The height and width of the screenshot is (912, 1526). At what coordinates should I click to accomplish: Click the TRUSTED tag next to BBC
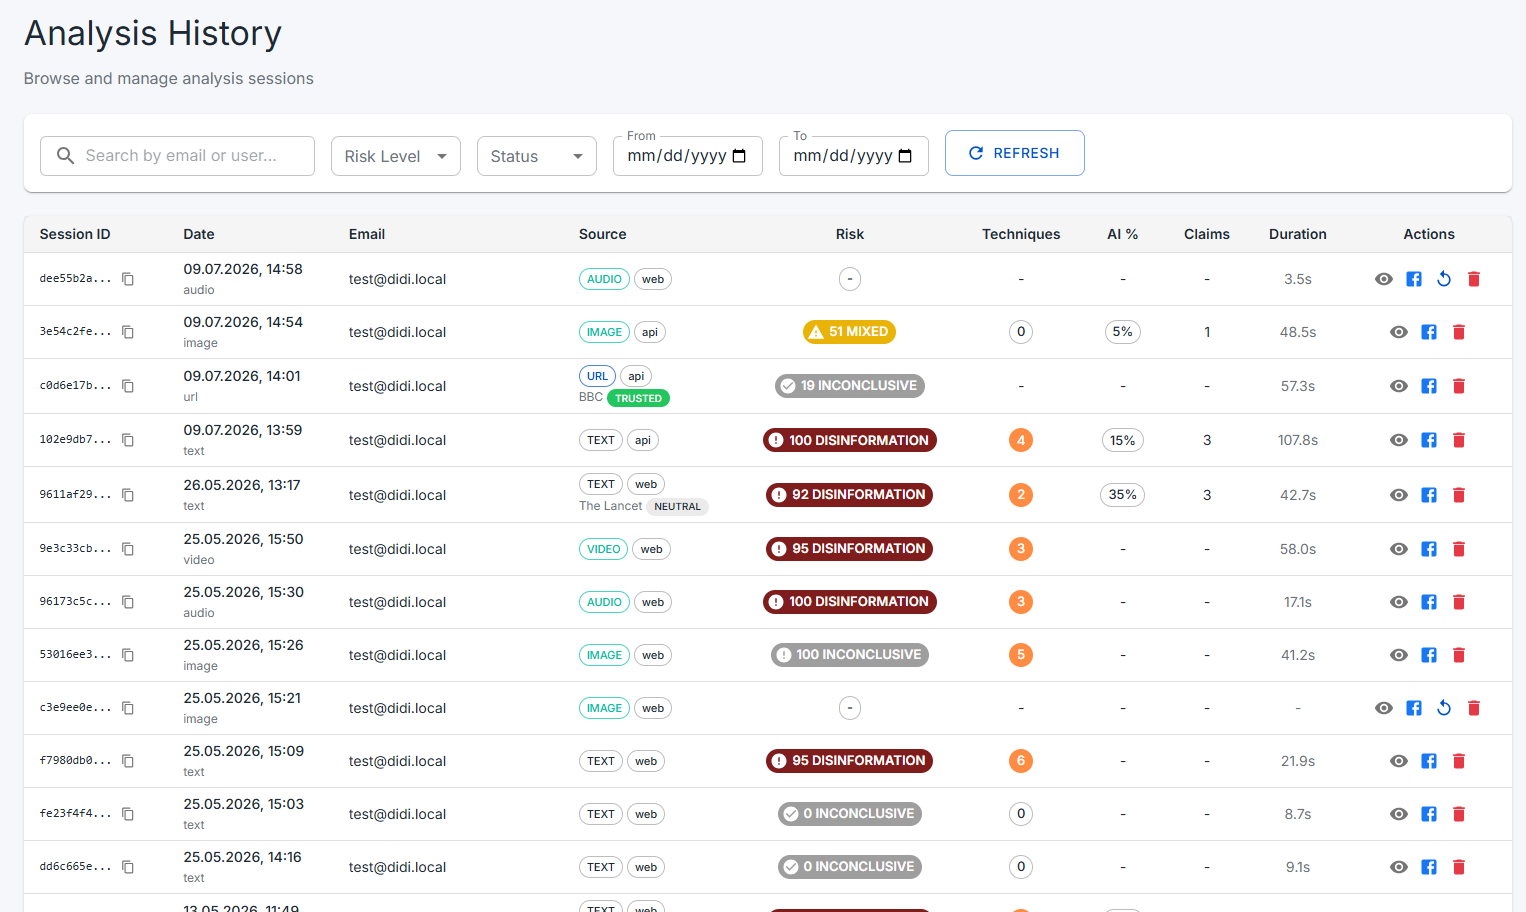pos(638,398)
